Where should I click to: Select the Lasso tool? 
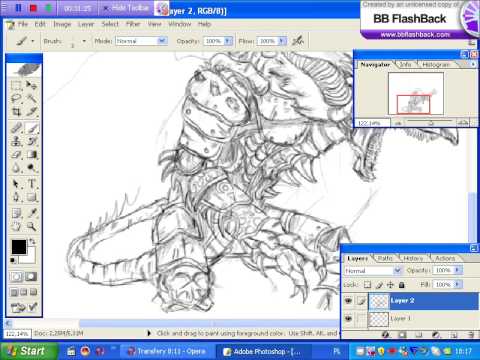[x=16, y=98]
